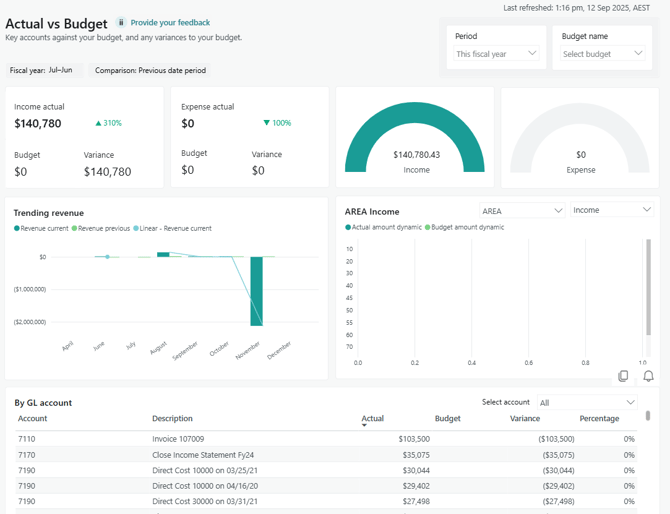
Task: Click the green up-arrow income indicator
Action: [99, 124]
